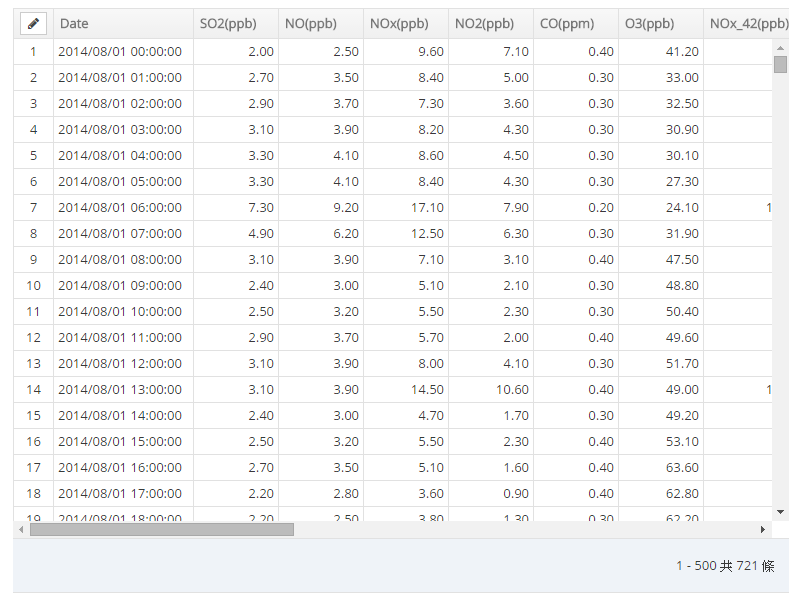
Task: Click the vertical scrollbar down arrow
Action: [780, 512]
